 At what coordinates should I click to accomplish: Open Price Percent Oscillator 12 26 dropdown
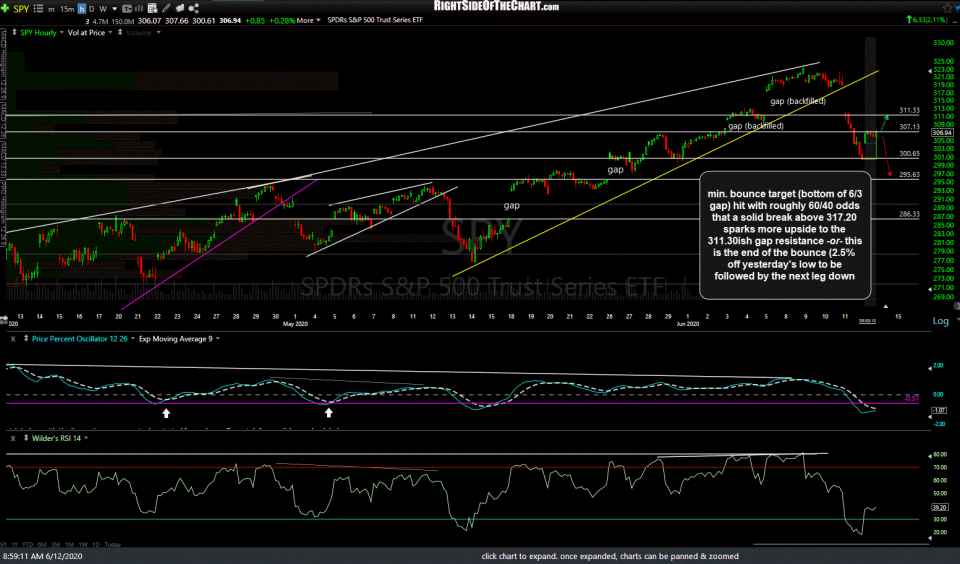coord(132,339)
